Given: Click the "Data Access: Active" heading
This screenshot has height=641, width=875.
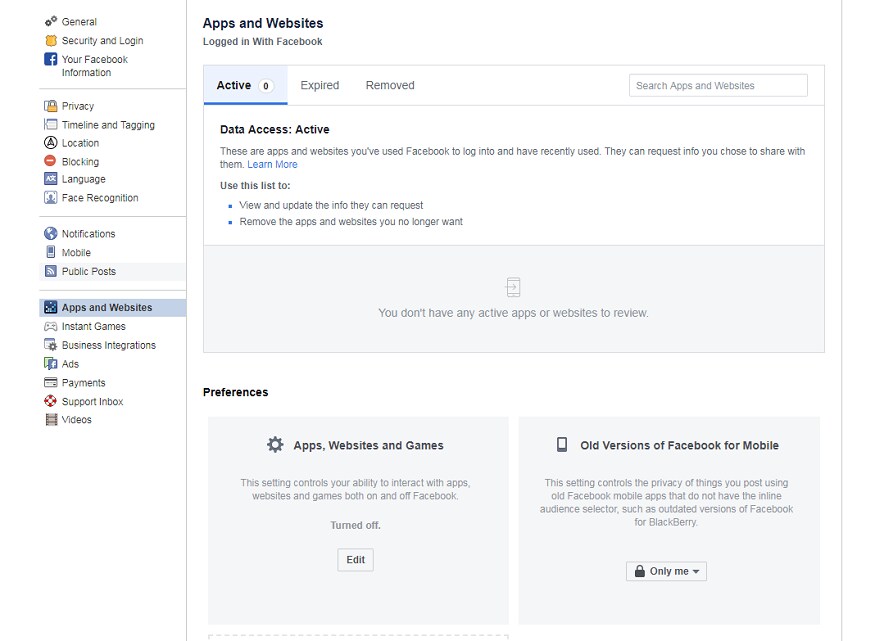Looking at the screenshot, I should pos(275,129).
